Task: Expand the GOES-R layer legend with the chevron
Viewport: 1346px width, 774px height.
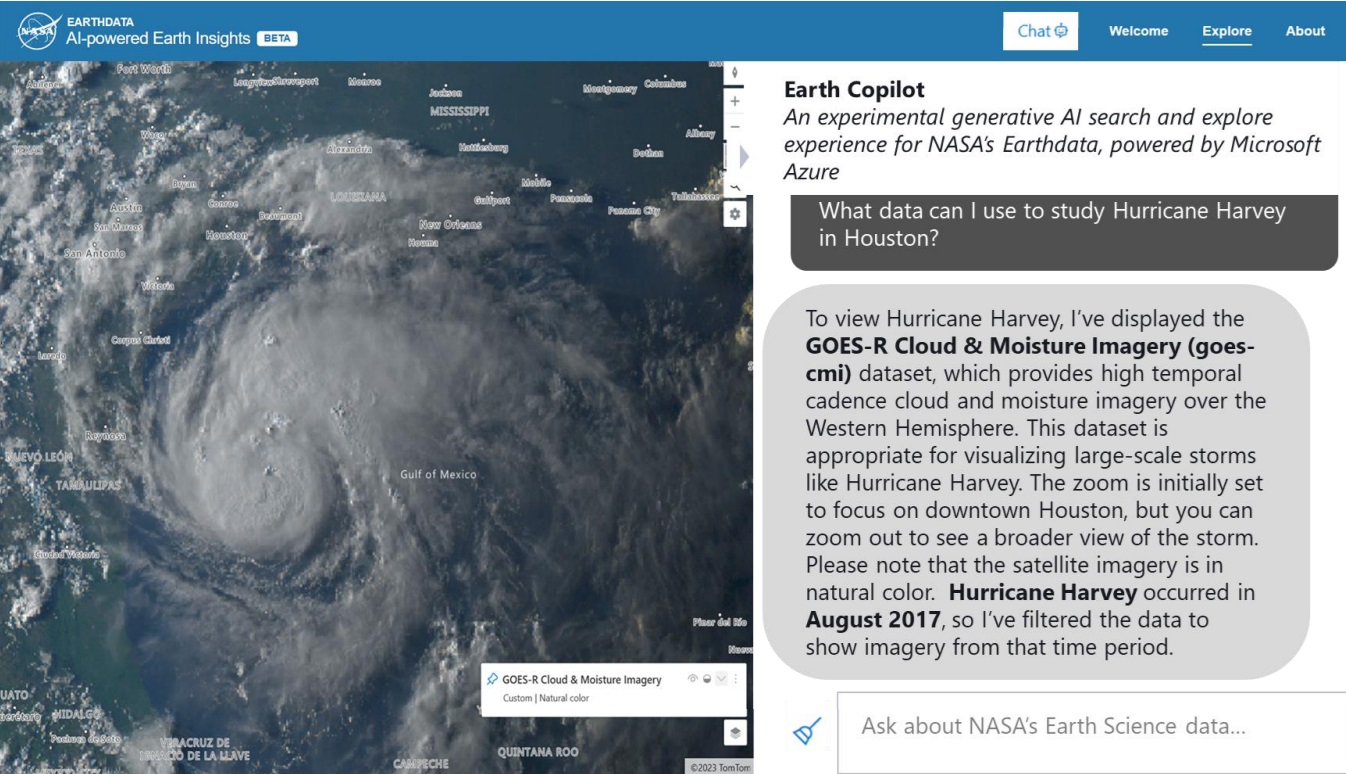Action: pos(721,679)
